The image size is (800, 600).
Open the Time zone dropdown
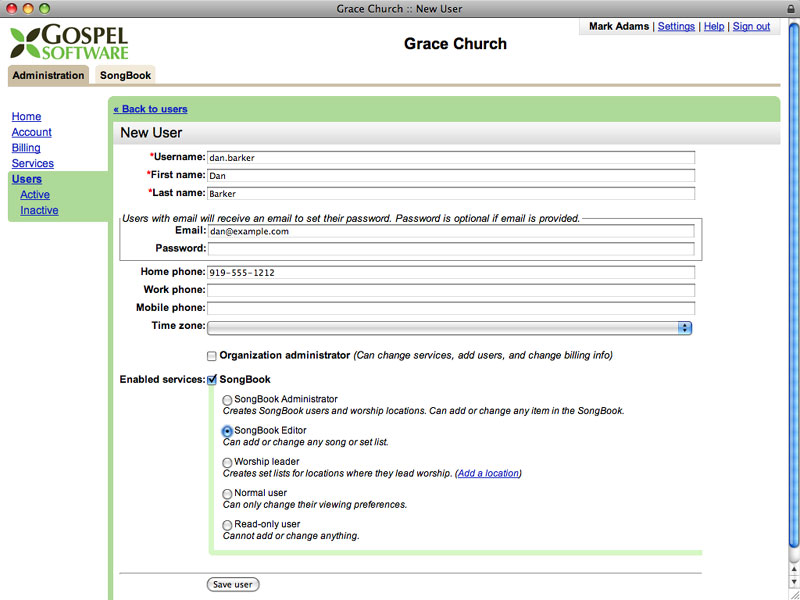coord(449,328)
